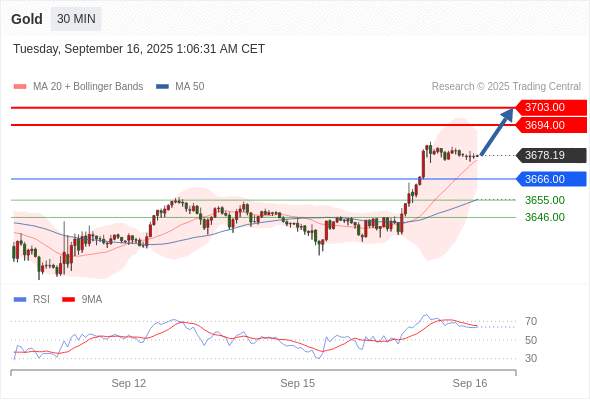Click the Sep 15 date axis label

[298, 383]
